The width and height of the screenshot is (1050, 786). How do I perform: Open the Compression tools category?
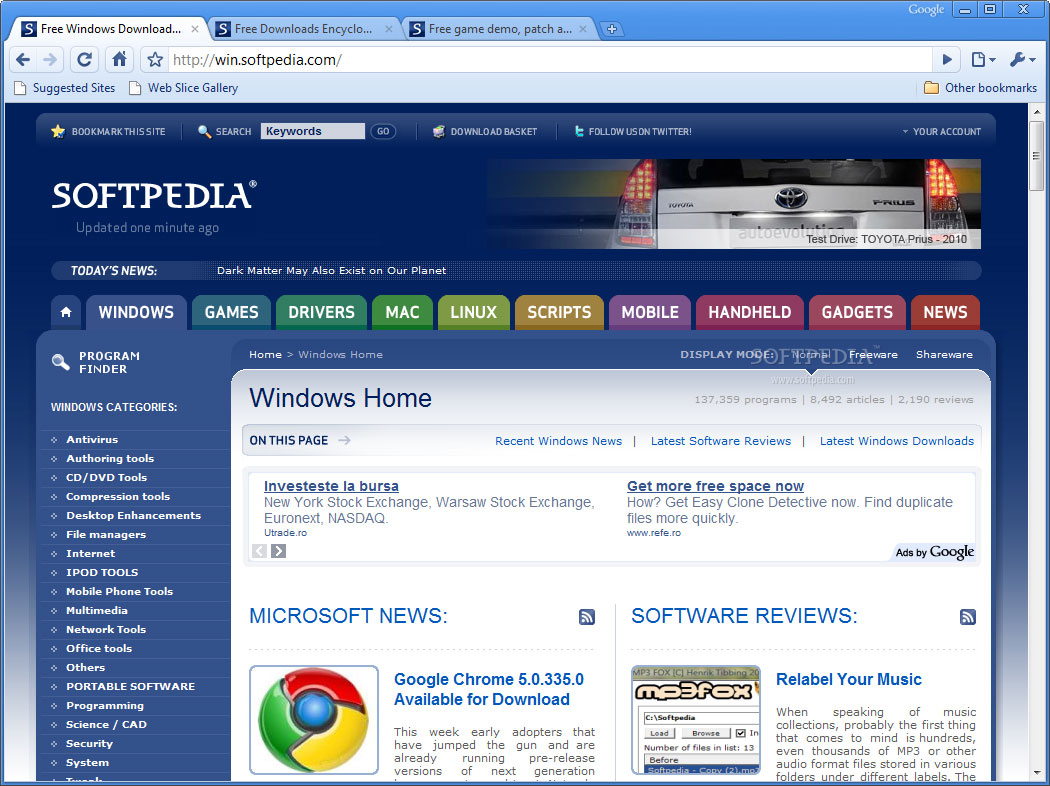[118, 496]
